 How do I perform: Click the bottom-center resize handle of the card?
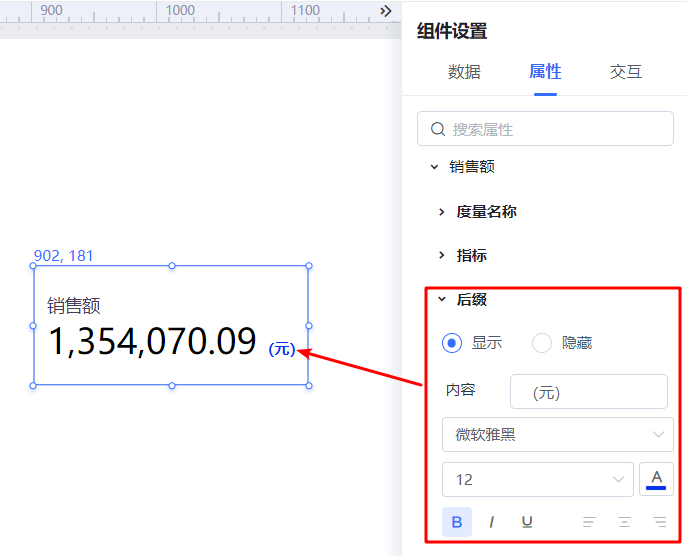click(172, 386)
